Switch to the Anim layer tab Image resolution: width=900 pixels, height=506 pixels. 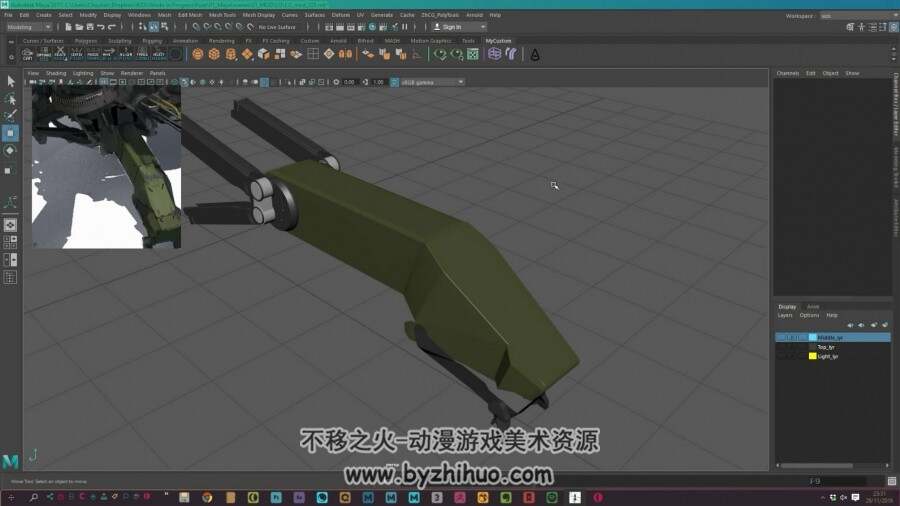pyautogui.click(x=813, y=306)
